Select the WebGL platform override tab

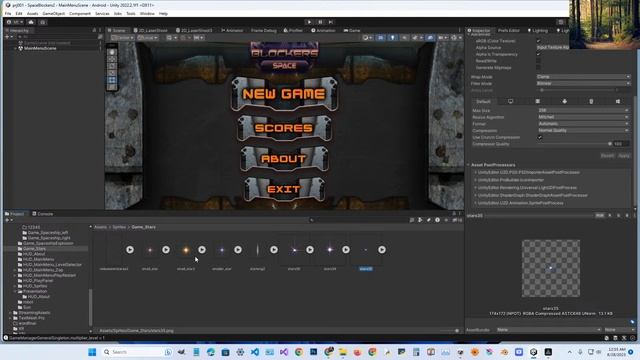point(591,101)
